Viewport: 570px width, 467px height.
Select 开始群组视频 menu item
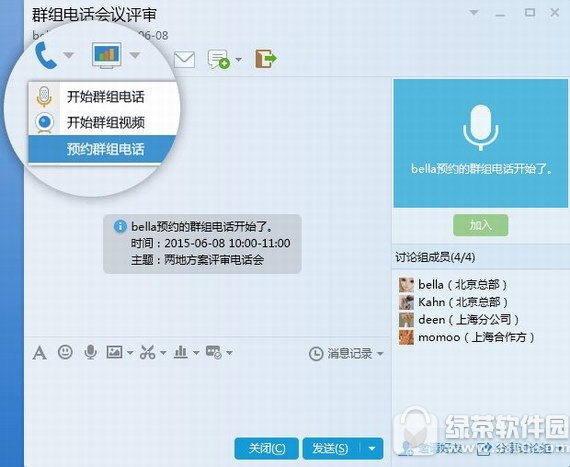pos(104,122)
